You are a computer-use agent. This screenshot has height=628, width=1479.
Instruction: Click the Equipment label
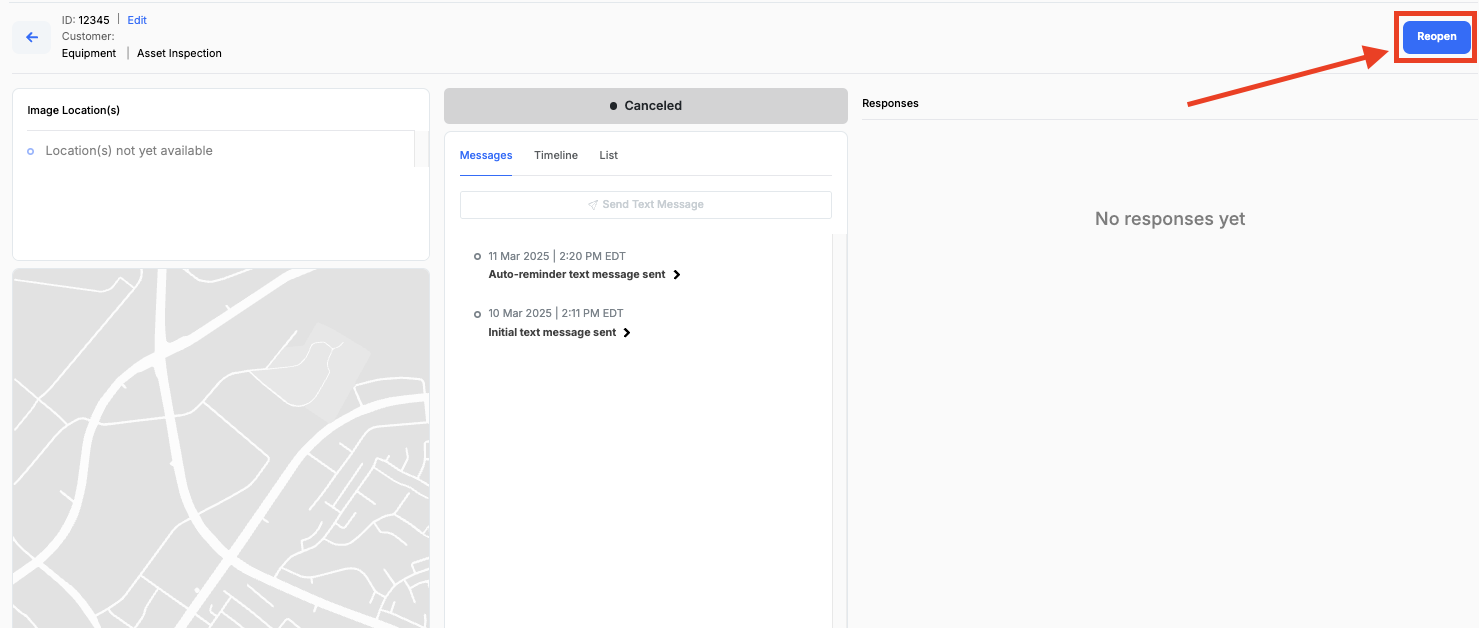pos(89,53)
